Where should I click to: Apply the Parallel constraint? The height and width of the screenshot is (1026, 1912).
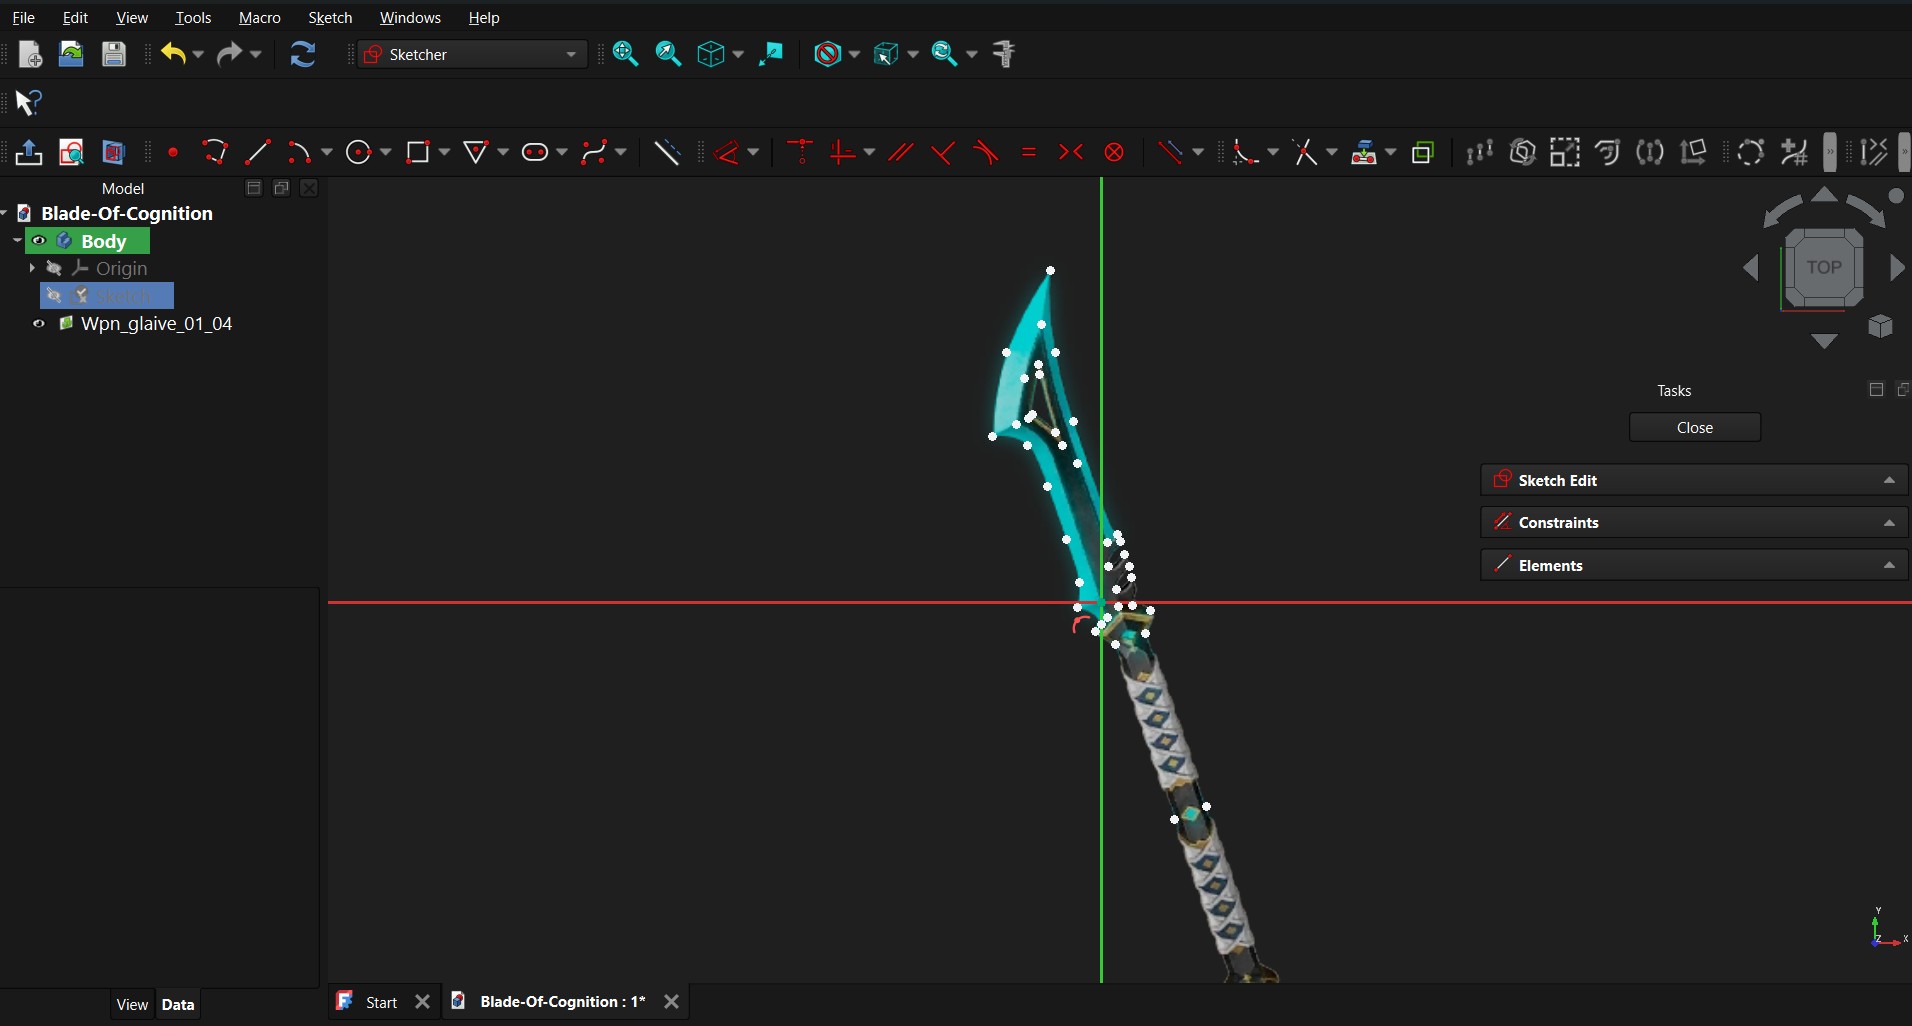(x=900, y=152)
